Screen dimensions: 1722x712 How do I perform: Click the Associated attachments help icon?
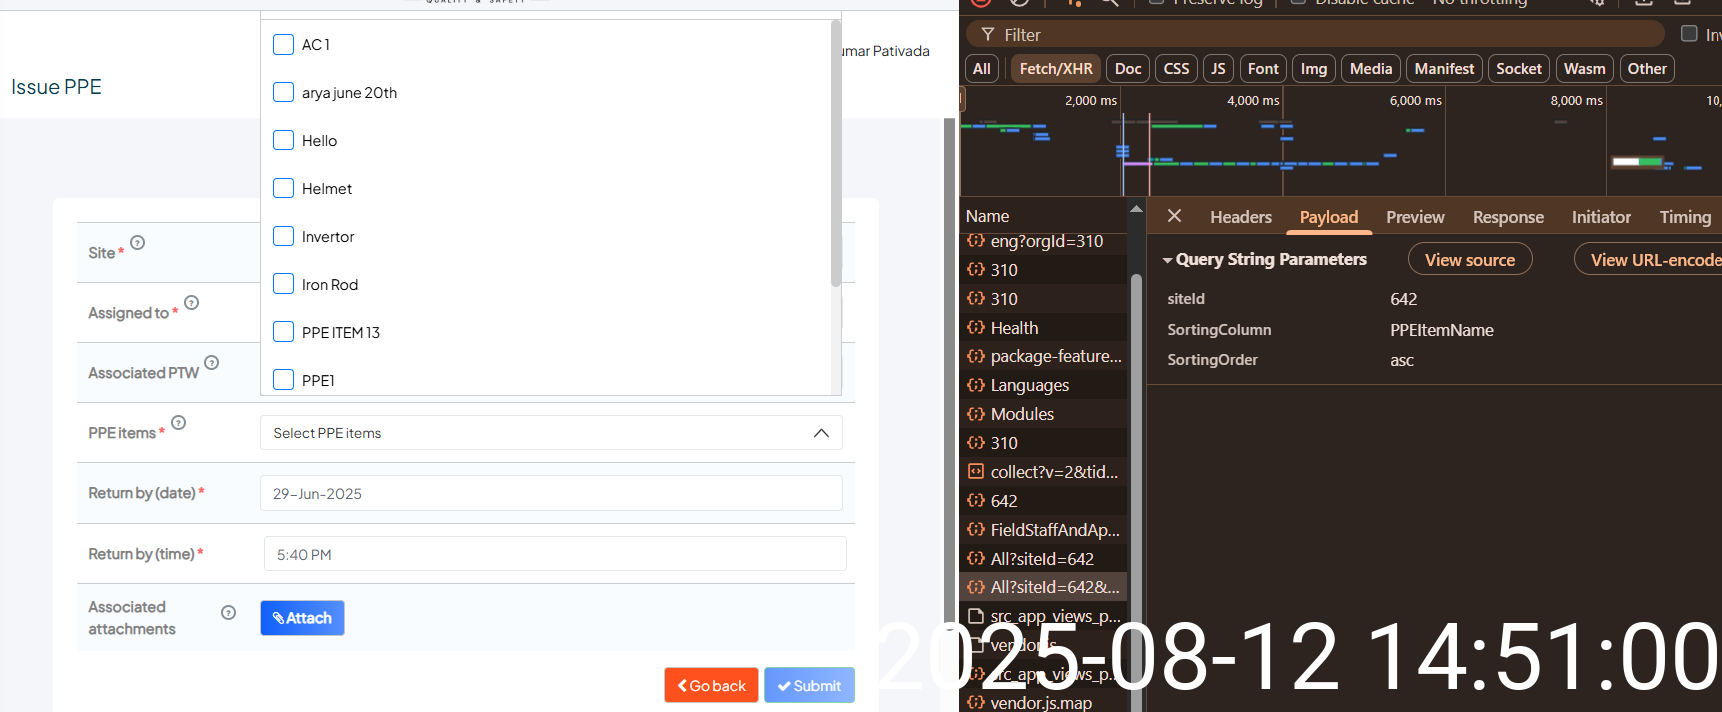(x=229, y=613)
